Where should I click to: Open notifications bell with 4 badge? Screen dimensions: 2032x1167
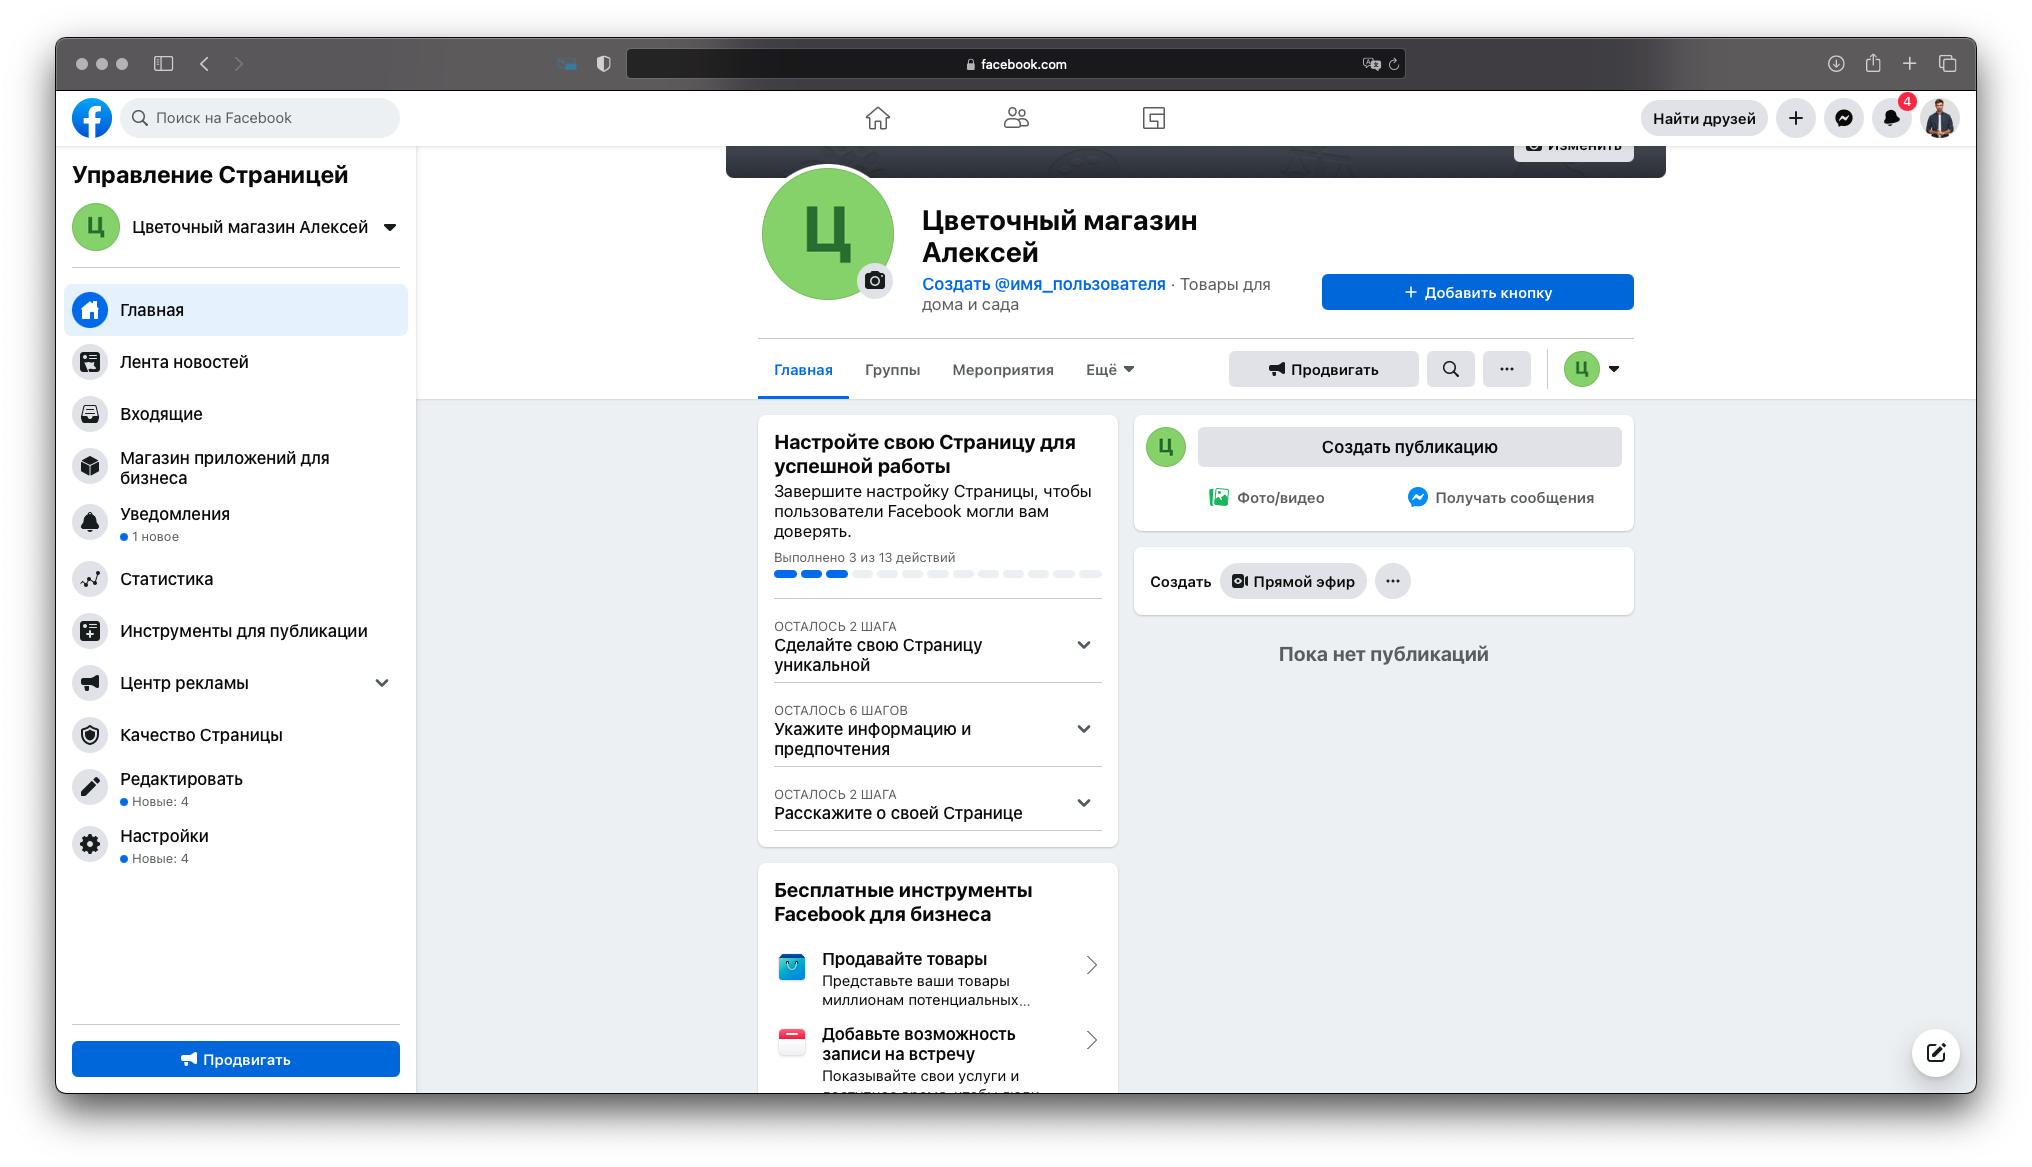[1892, 118]
